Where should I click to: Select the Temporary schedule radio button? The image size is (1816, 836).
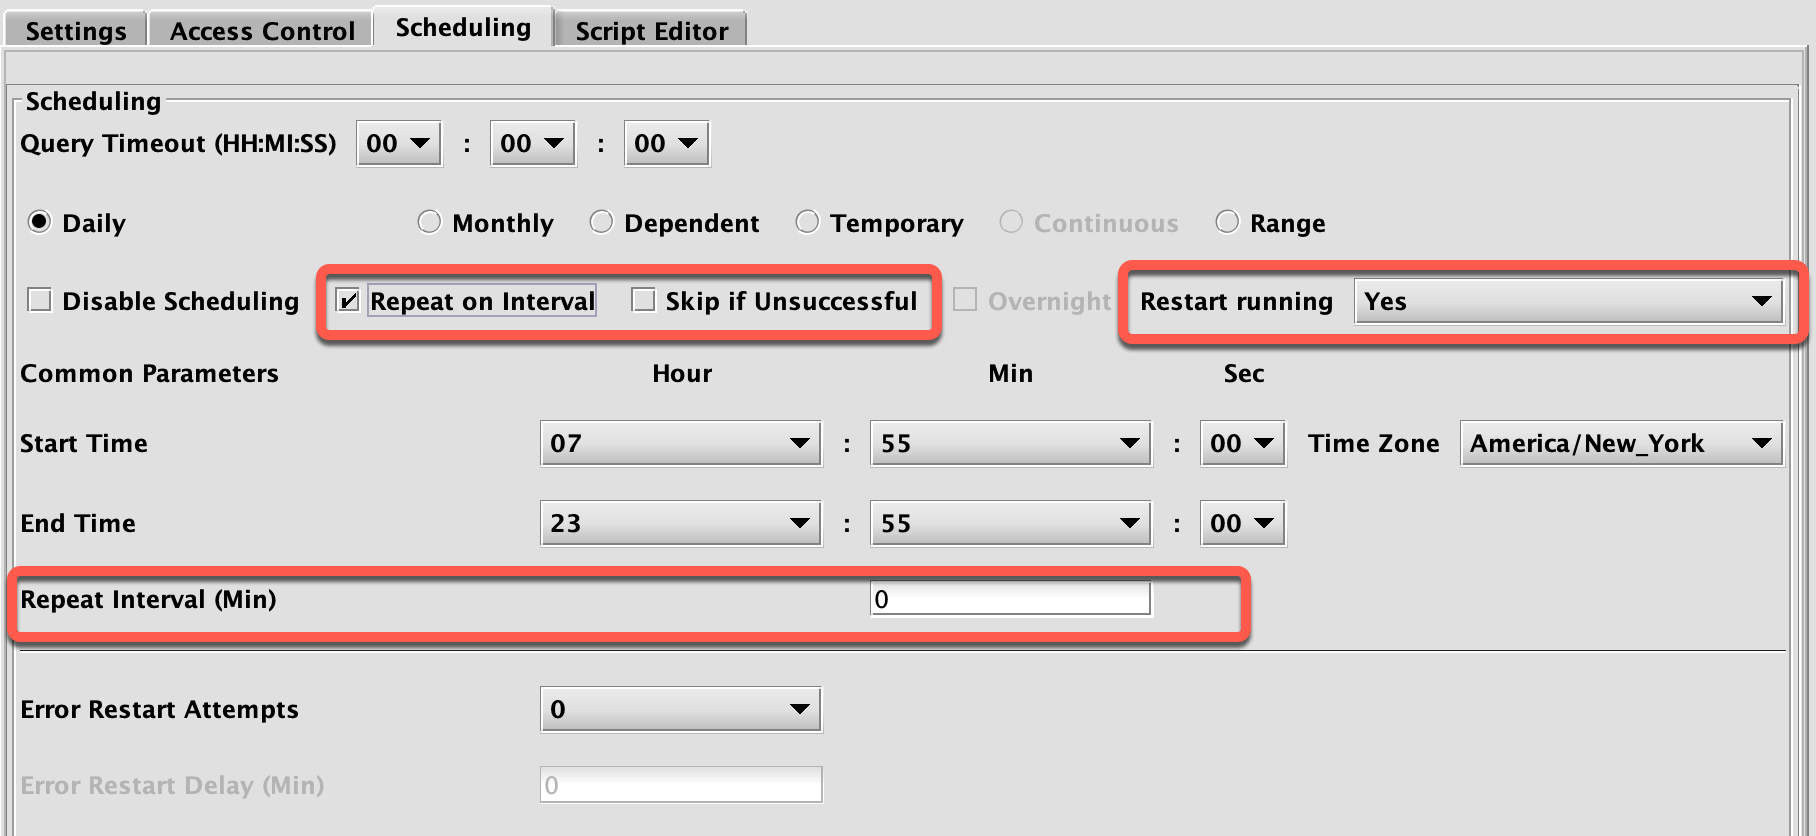(x=807, y=222)
